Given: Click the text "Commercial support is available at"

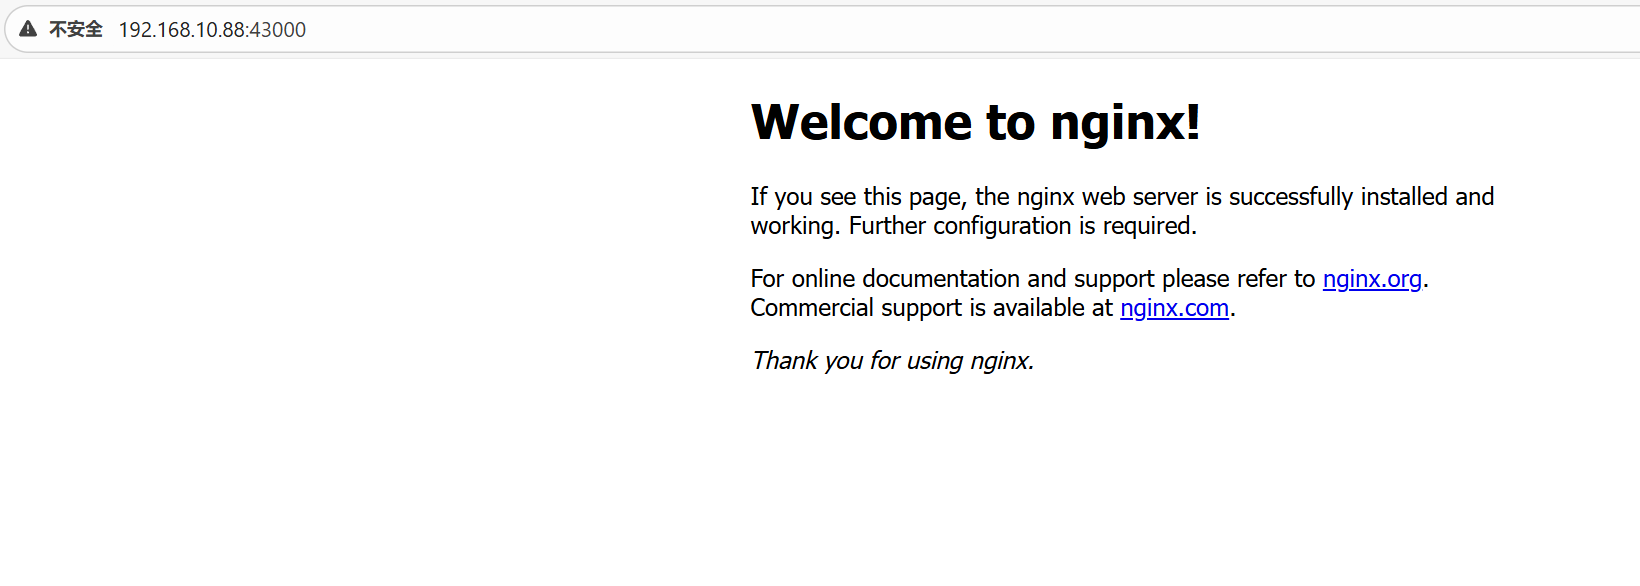Looking at the screenshot, I should pyautogui.click(x=931, y=308).
